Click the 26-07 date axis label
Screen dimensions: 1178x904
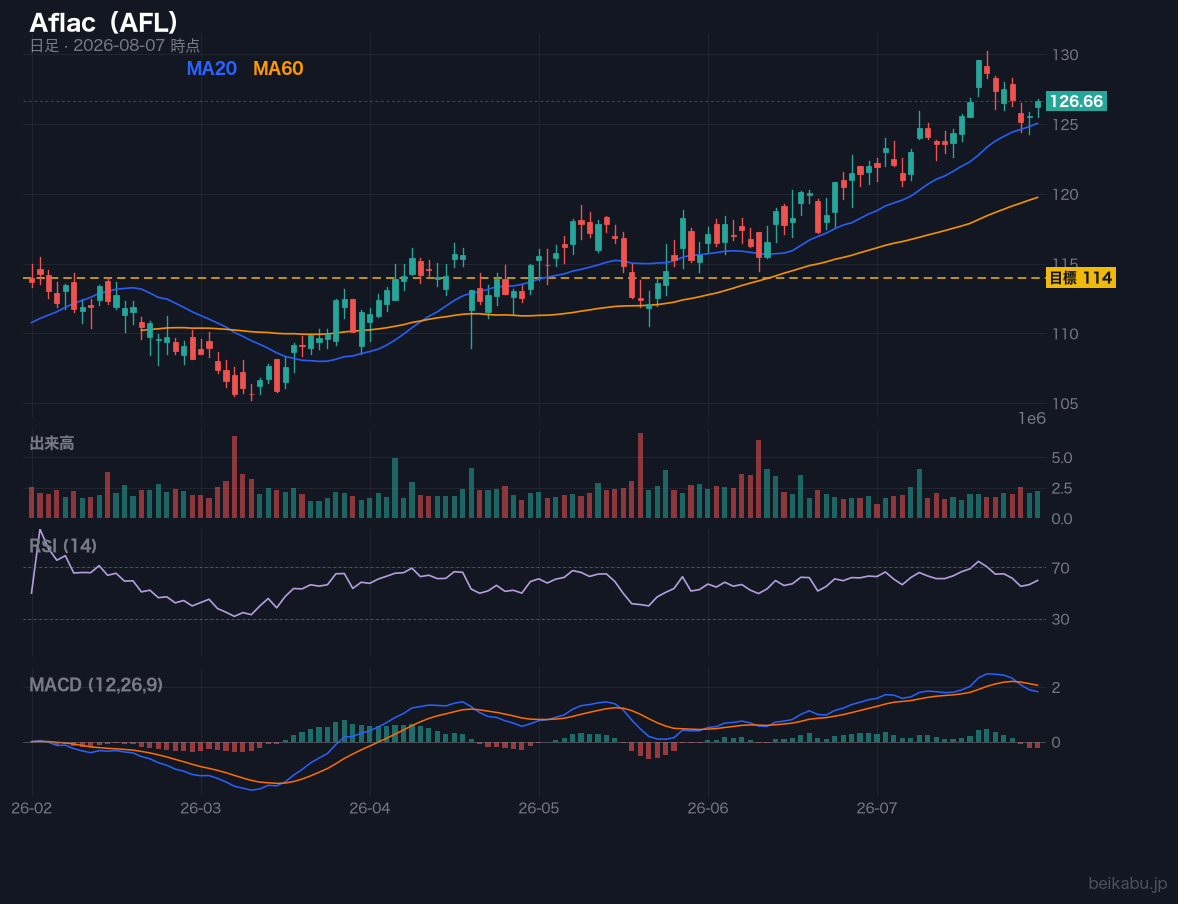pos(877,809)
